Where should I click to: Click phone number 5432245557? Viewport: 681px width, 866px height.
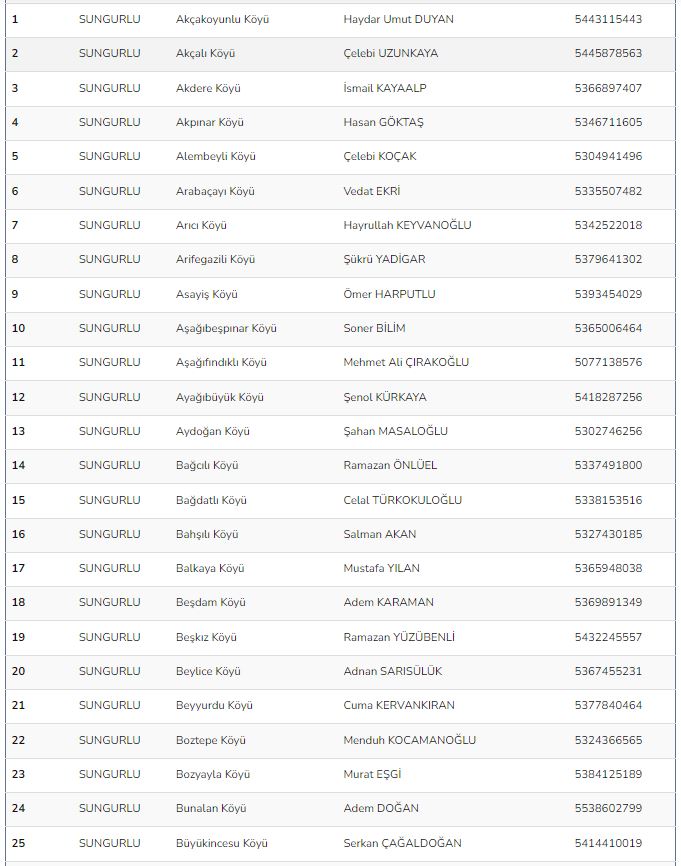(608, 637)
